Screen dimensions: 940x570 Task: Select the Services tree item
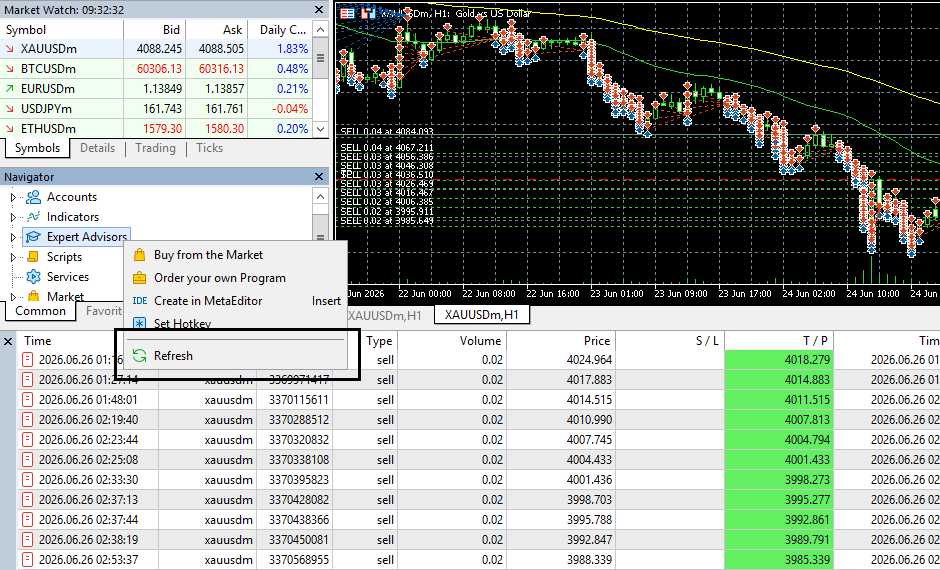[68, 277]
